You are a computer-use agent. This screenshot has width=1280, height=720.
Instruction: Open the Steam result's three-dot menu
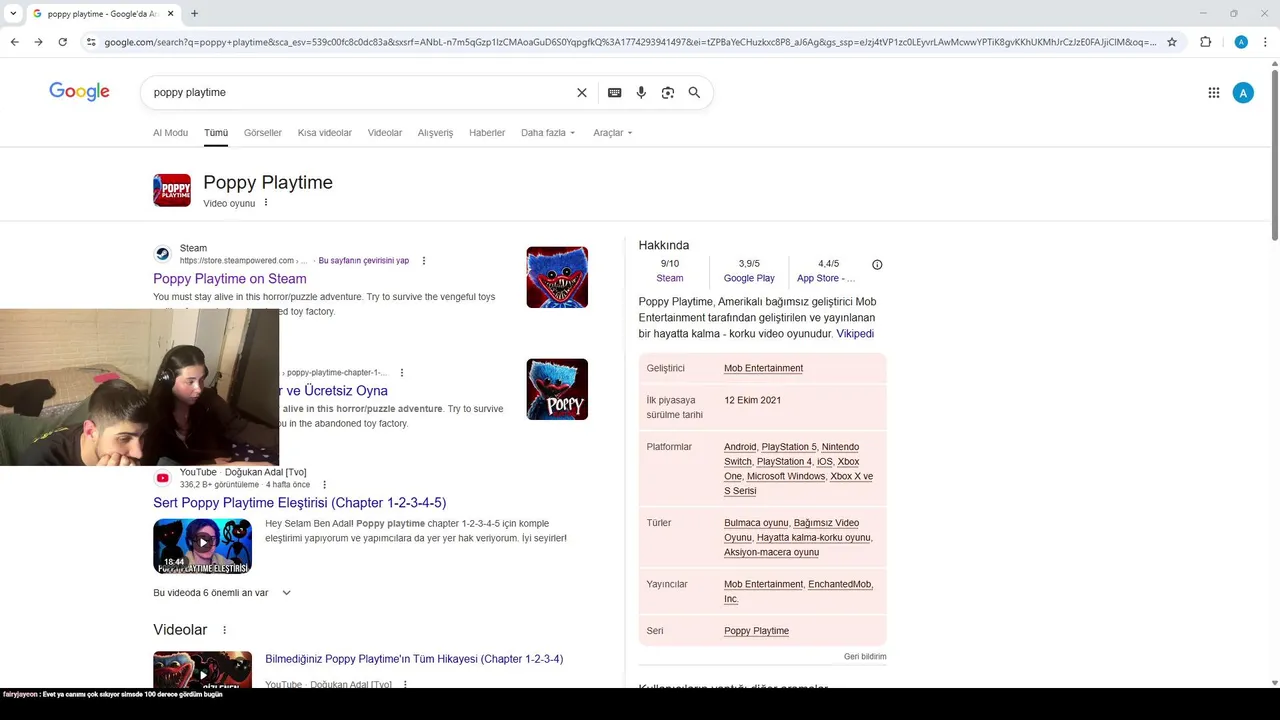424,261
